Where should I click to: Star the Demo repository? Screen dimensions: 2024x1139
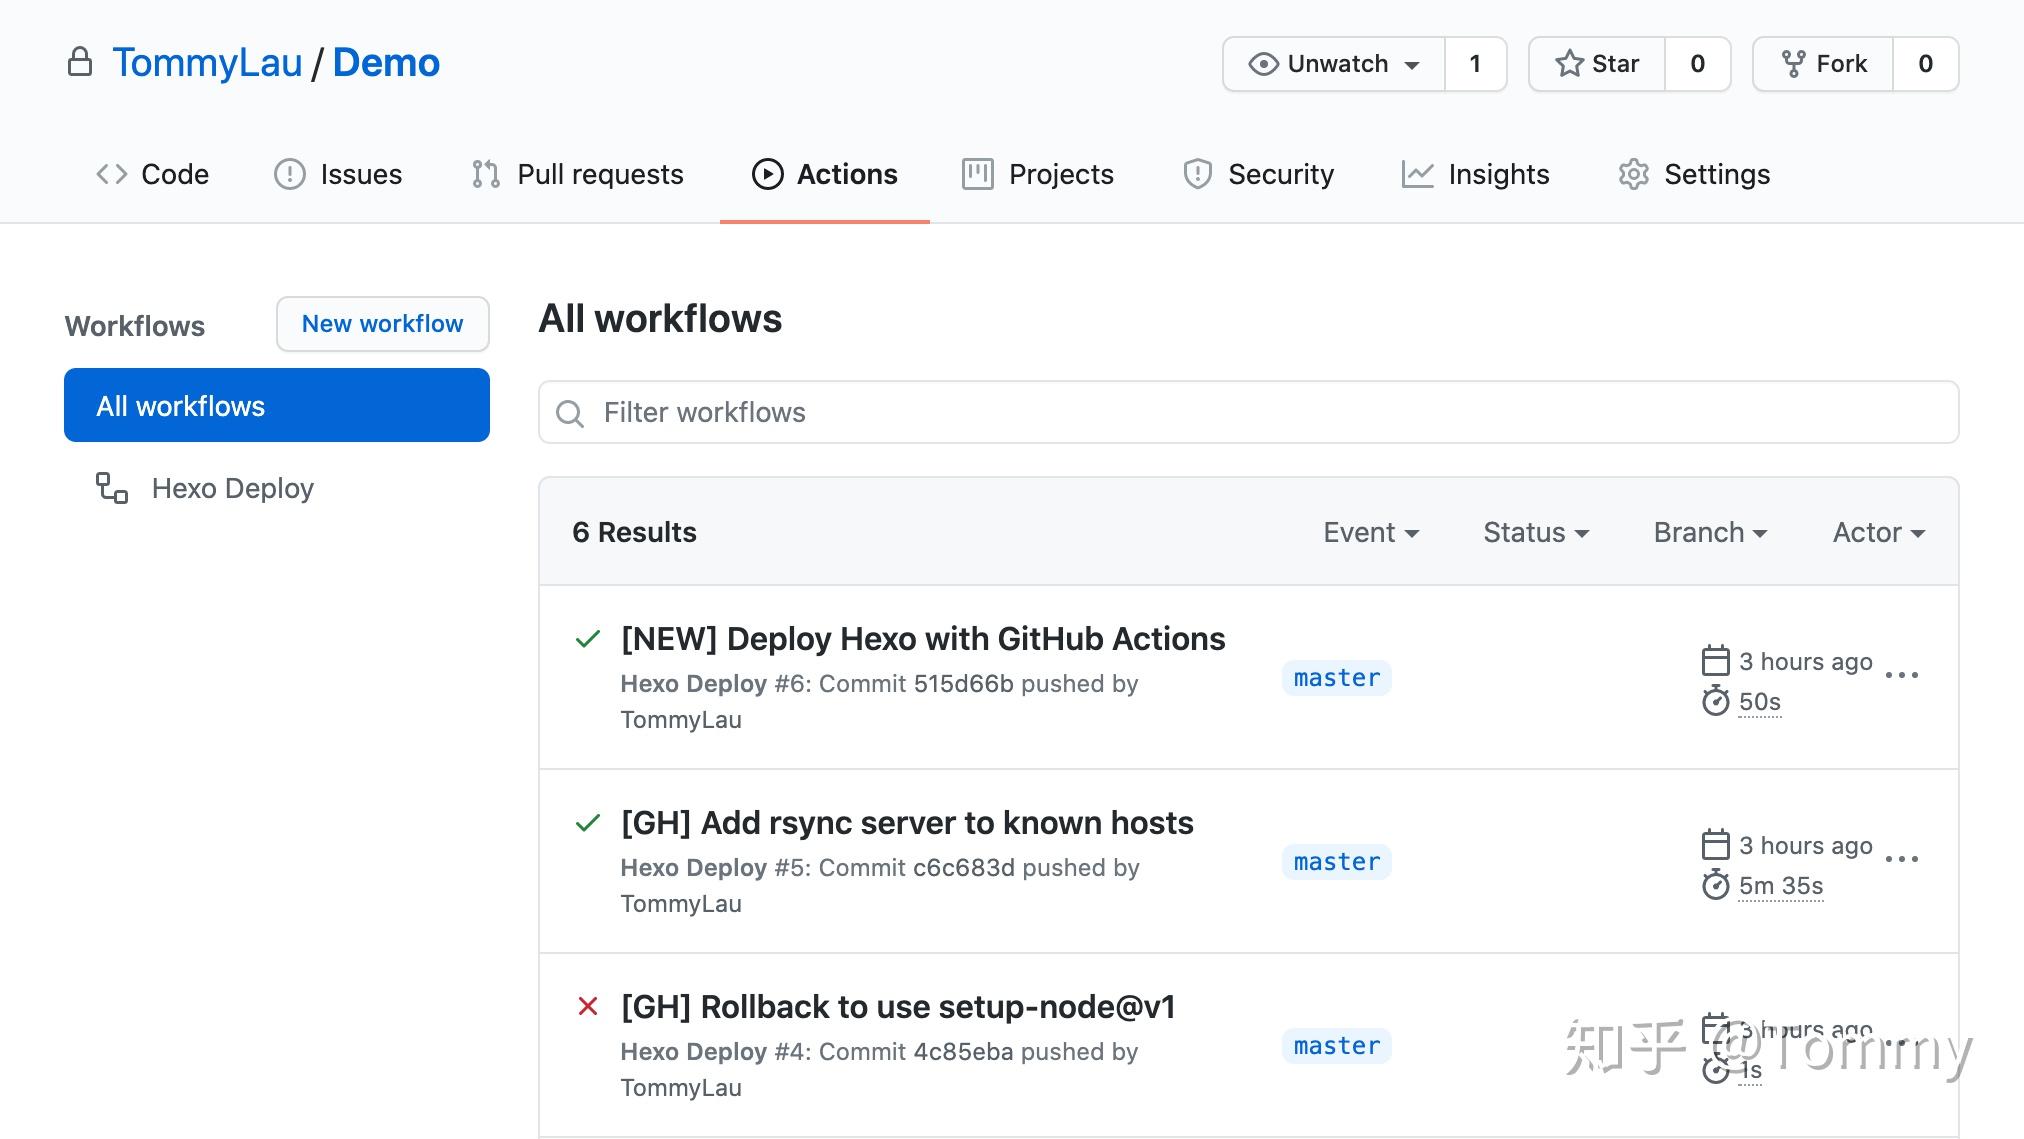click(1596, 63)
